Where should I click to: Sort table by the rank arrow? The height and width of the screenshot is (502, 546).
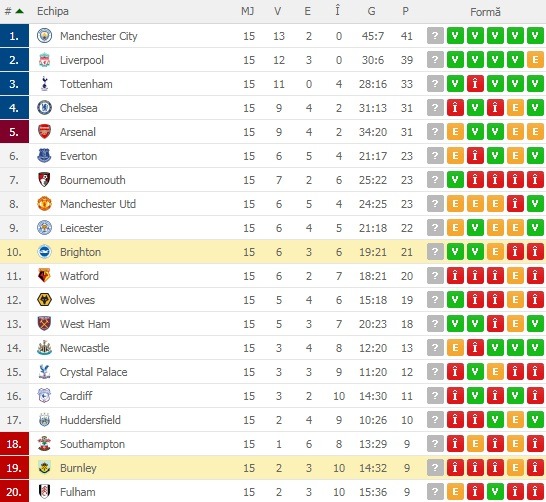[x=20, y=11]
